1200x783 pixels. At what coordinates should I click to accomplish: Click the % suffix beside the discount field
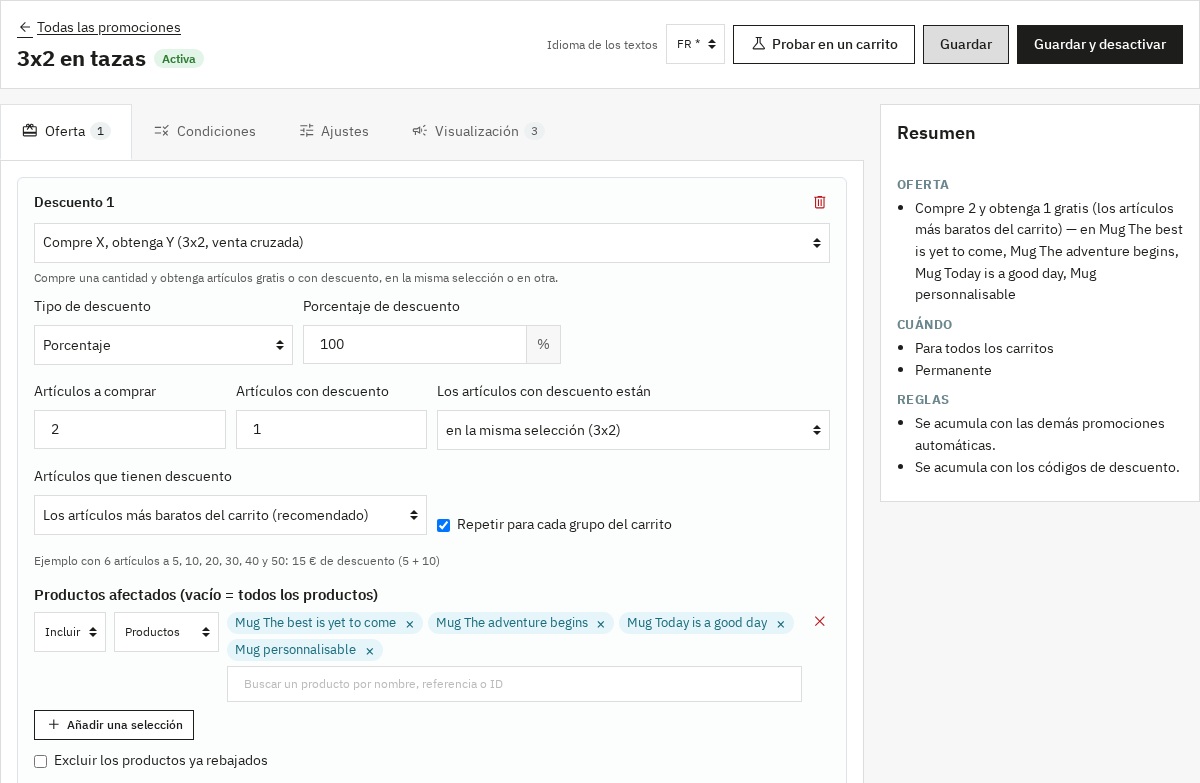(x=543, y=345)
